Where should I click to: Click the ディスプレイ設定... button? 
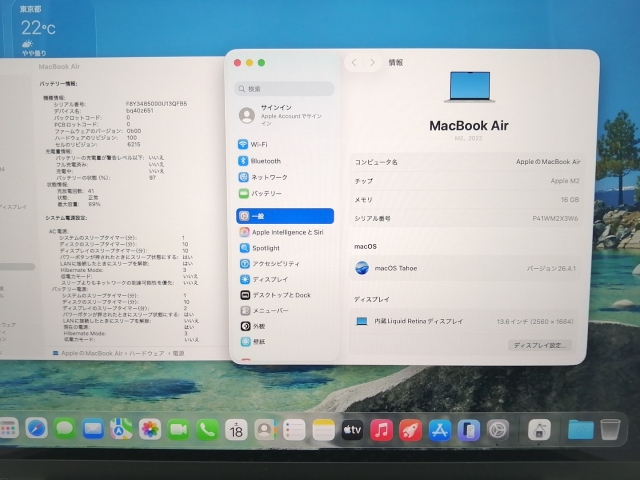pyautogui.click(x=540, y=345)
